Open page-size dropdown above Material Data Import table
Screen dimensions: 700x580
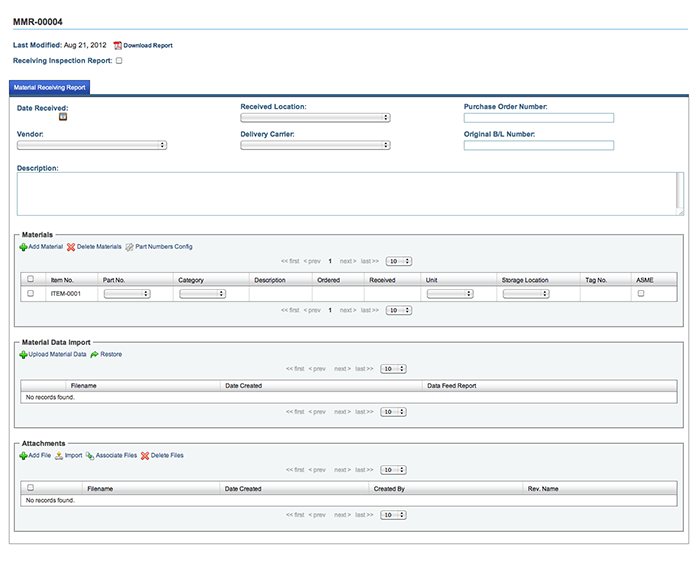(393, 369)
